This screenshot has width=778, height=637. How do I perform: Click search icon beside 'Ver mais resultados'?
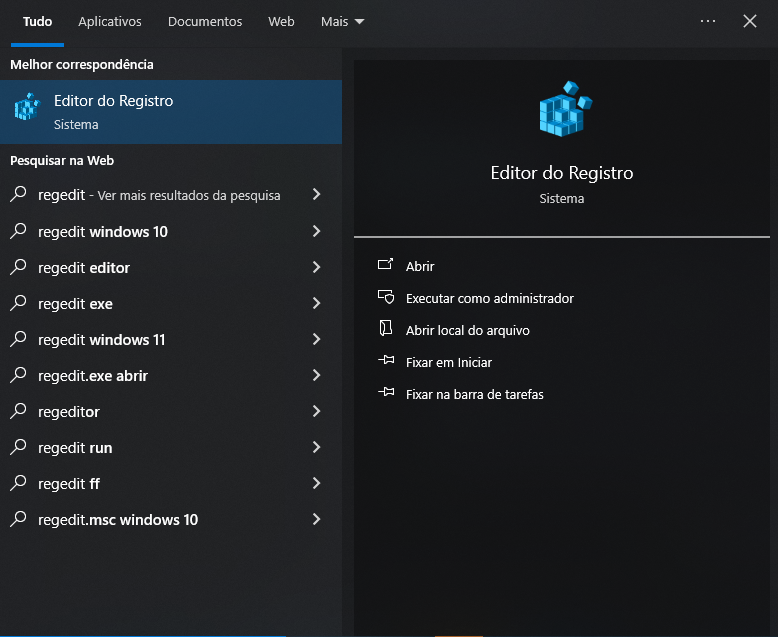point(18,193)
